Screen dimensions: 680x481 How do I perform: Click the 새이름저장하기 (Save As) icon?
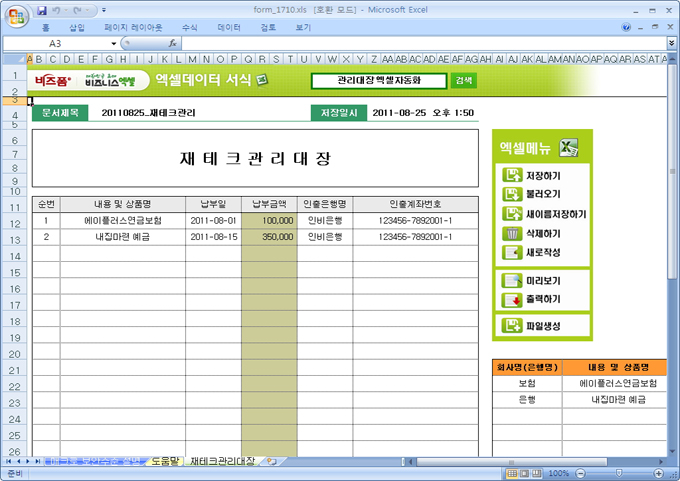point(511,213)
